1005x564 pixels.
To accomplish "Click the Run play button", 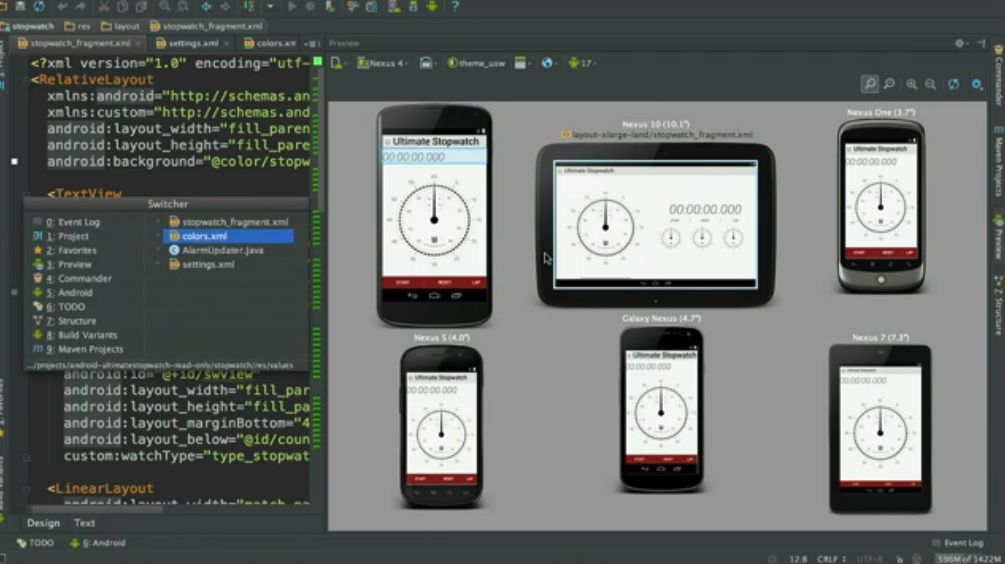I will pyautogui.click(x=292, y=6).
